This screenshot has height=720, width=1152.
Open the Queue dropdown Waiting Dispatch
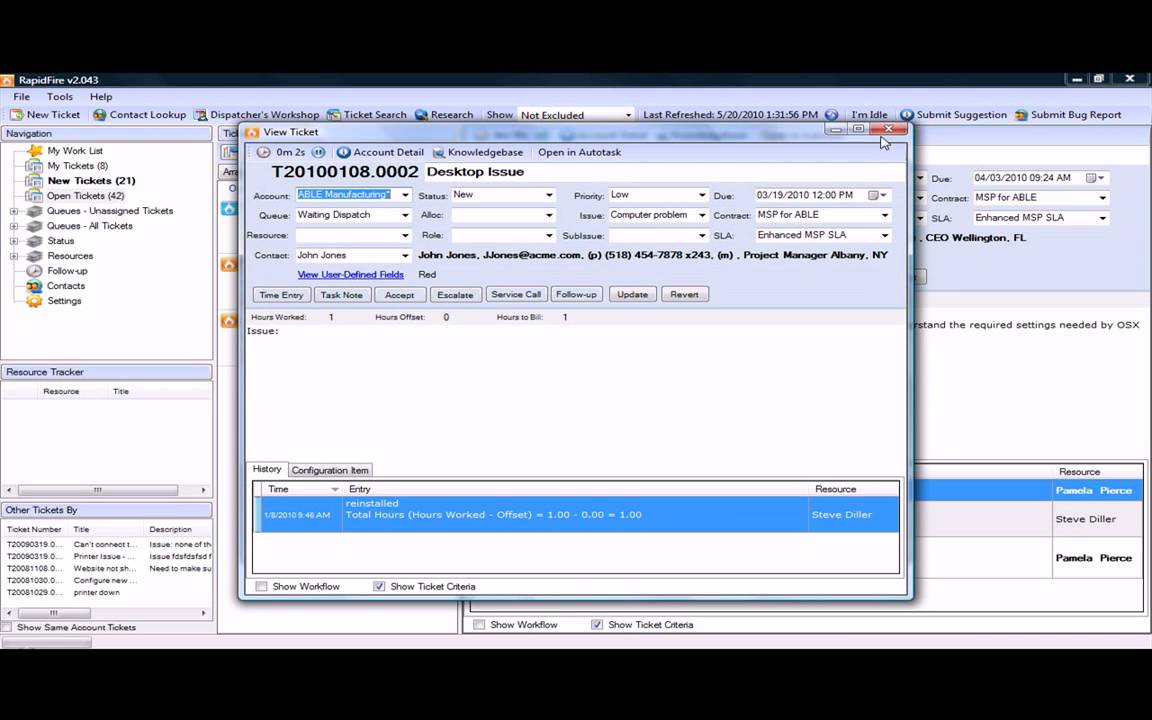pos(405,215)
